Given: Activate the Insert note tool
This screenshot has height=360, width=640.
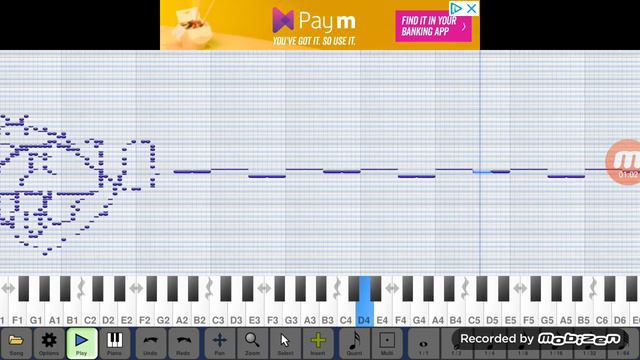Looking at the screenshot, I should point(318,343).
